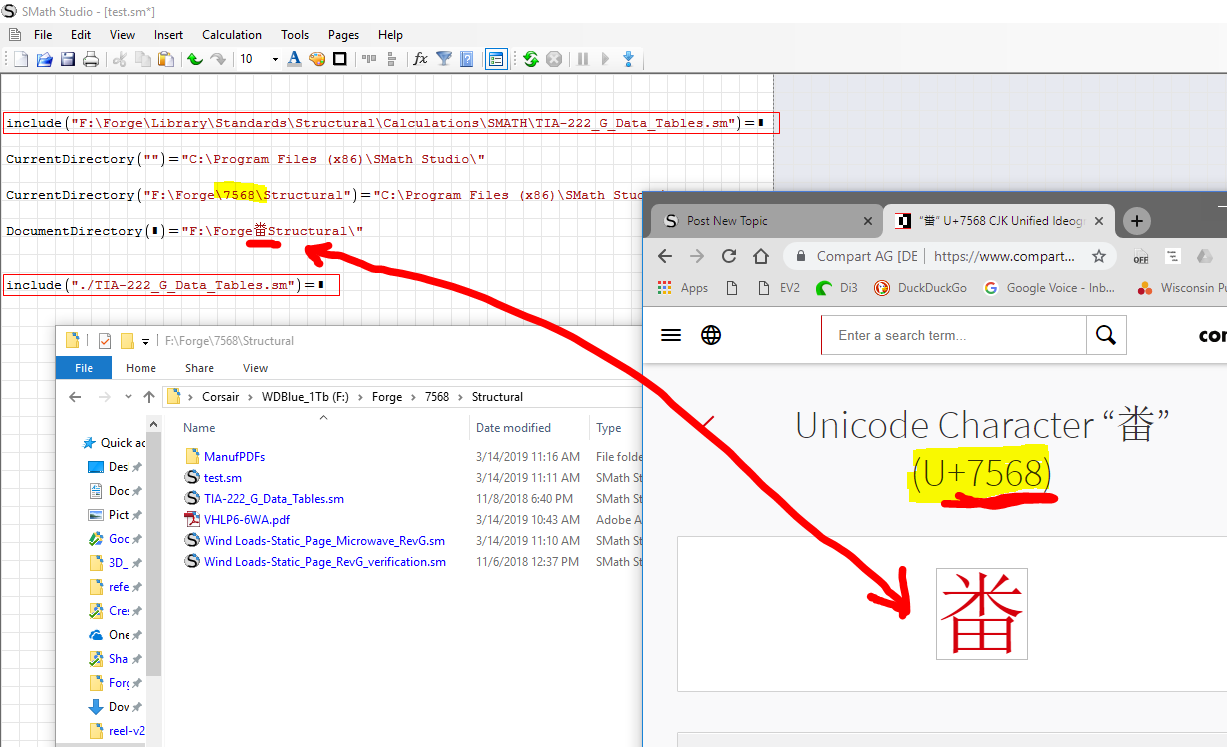This screenshot has height=747, width=1227.
Task: Click the search magnifier button on Compart
Action: click(x=1106, y=335)
